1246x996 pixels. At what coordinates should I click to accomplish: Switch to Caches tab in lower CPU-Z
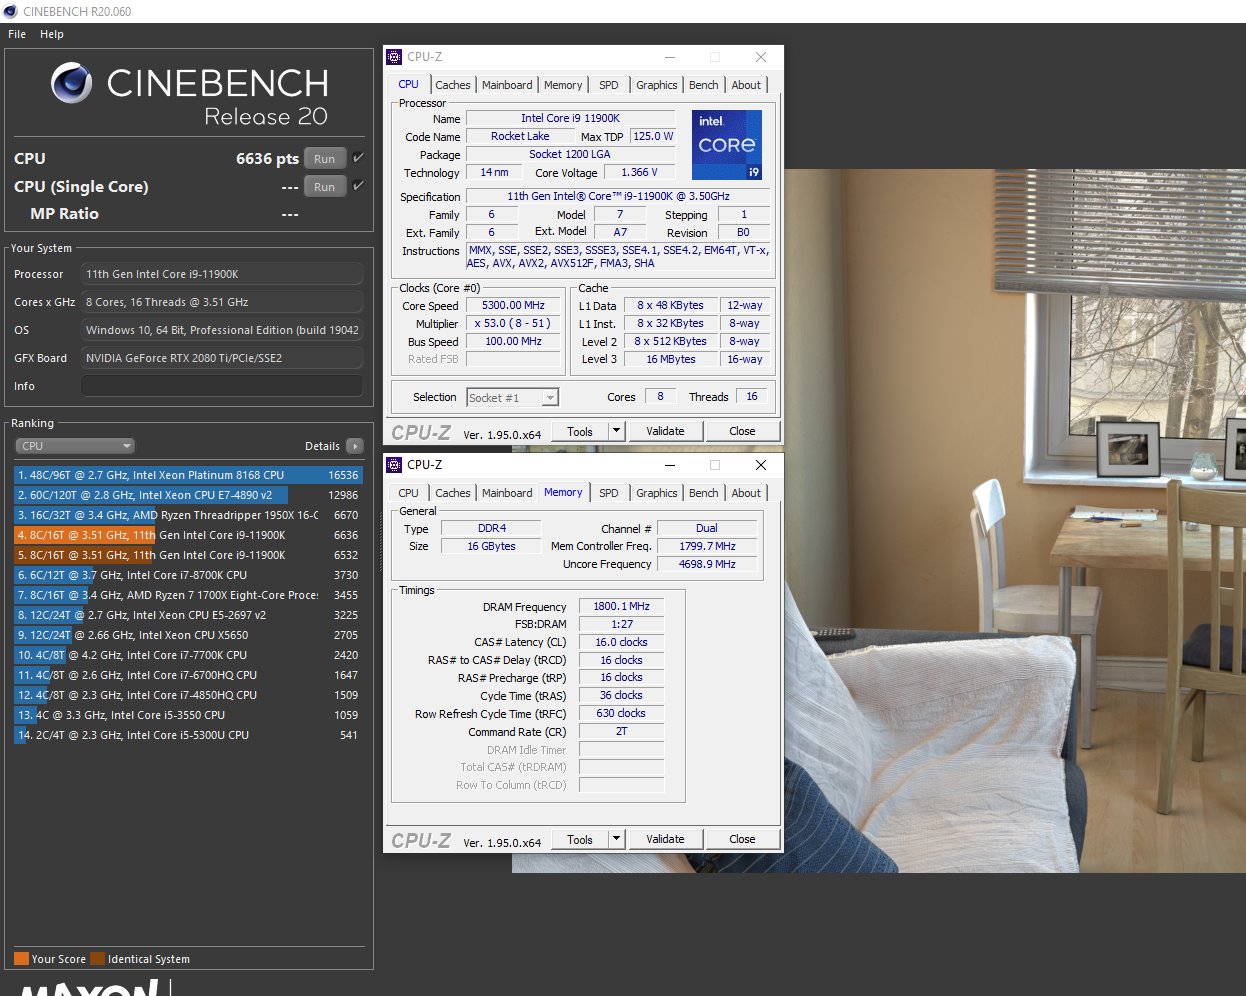453,493
